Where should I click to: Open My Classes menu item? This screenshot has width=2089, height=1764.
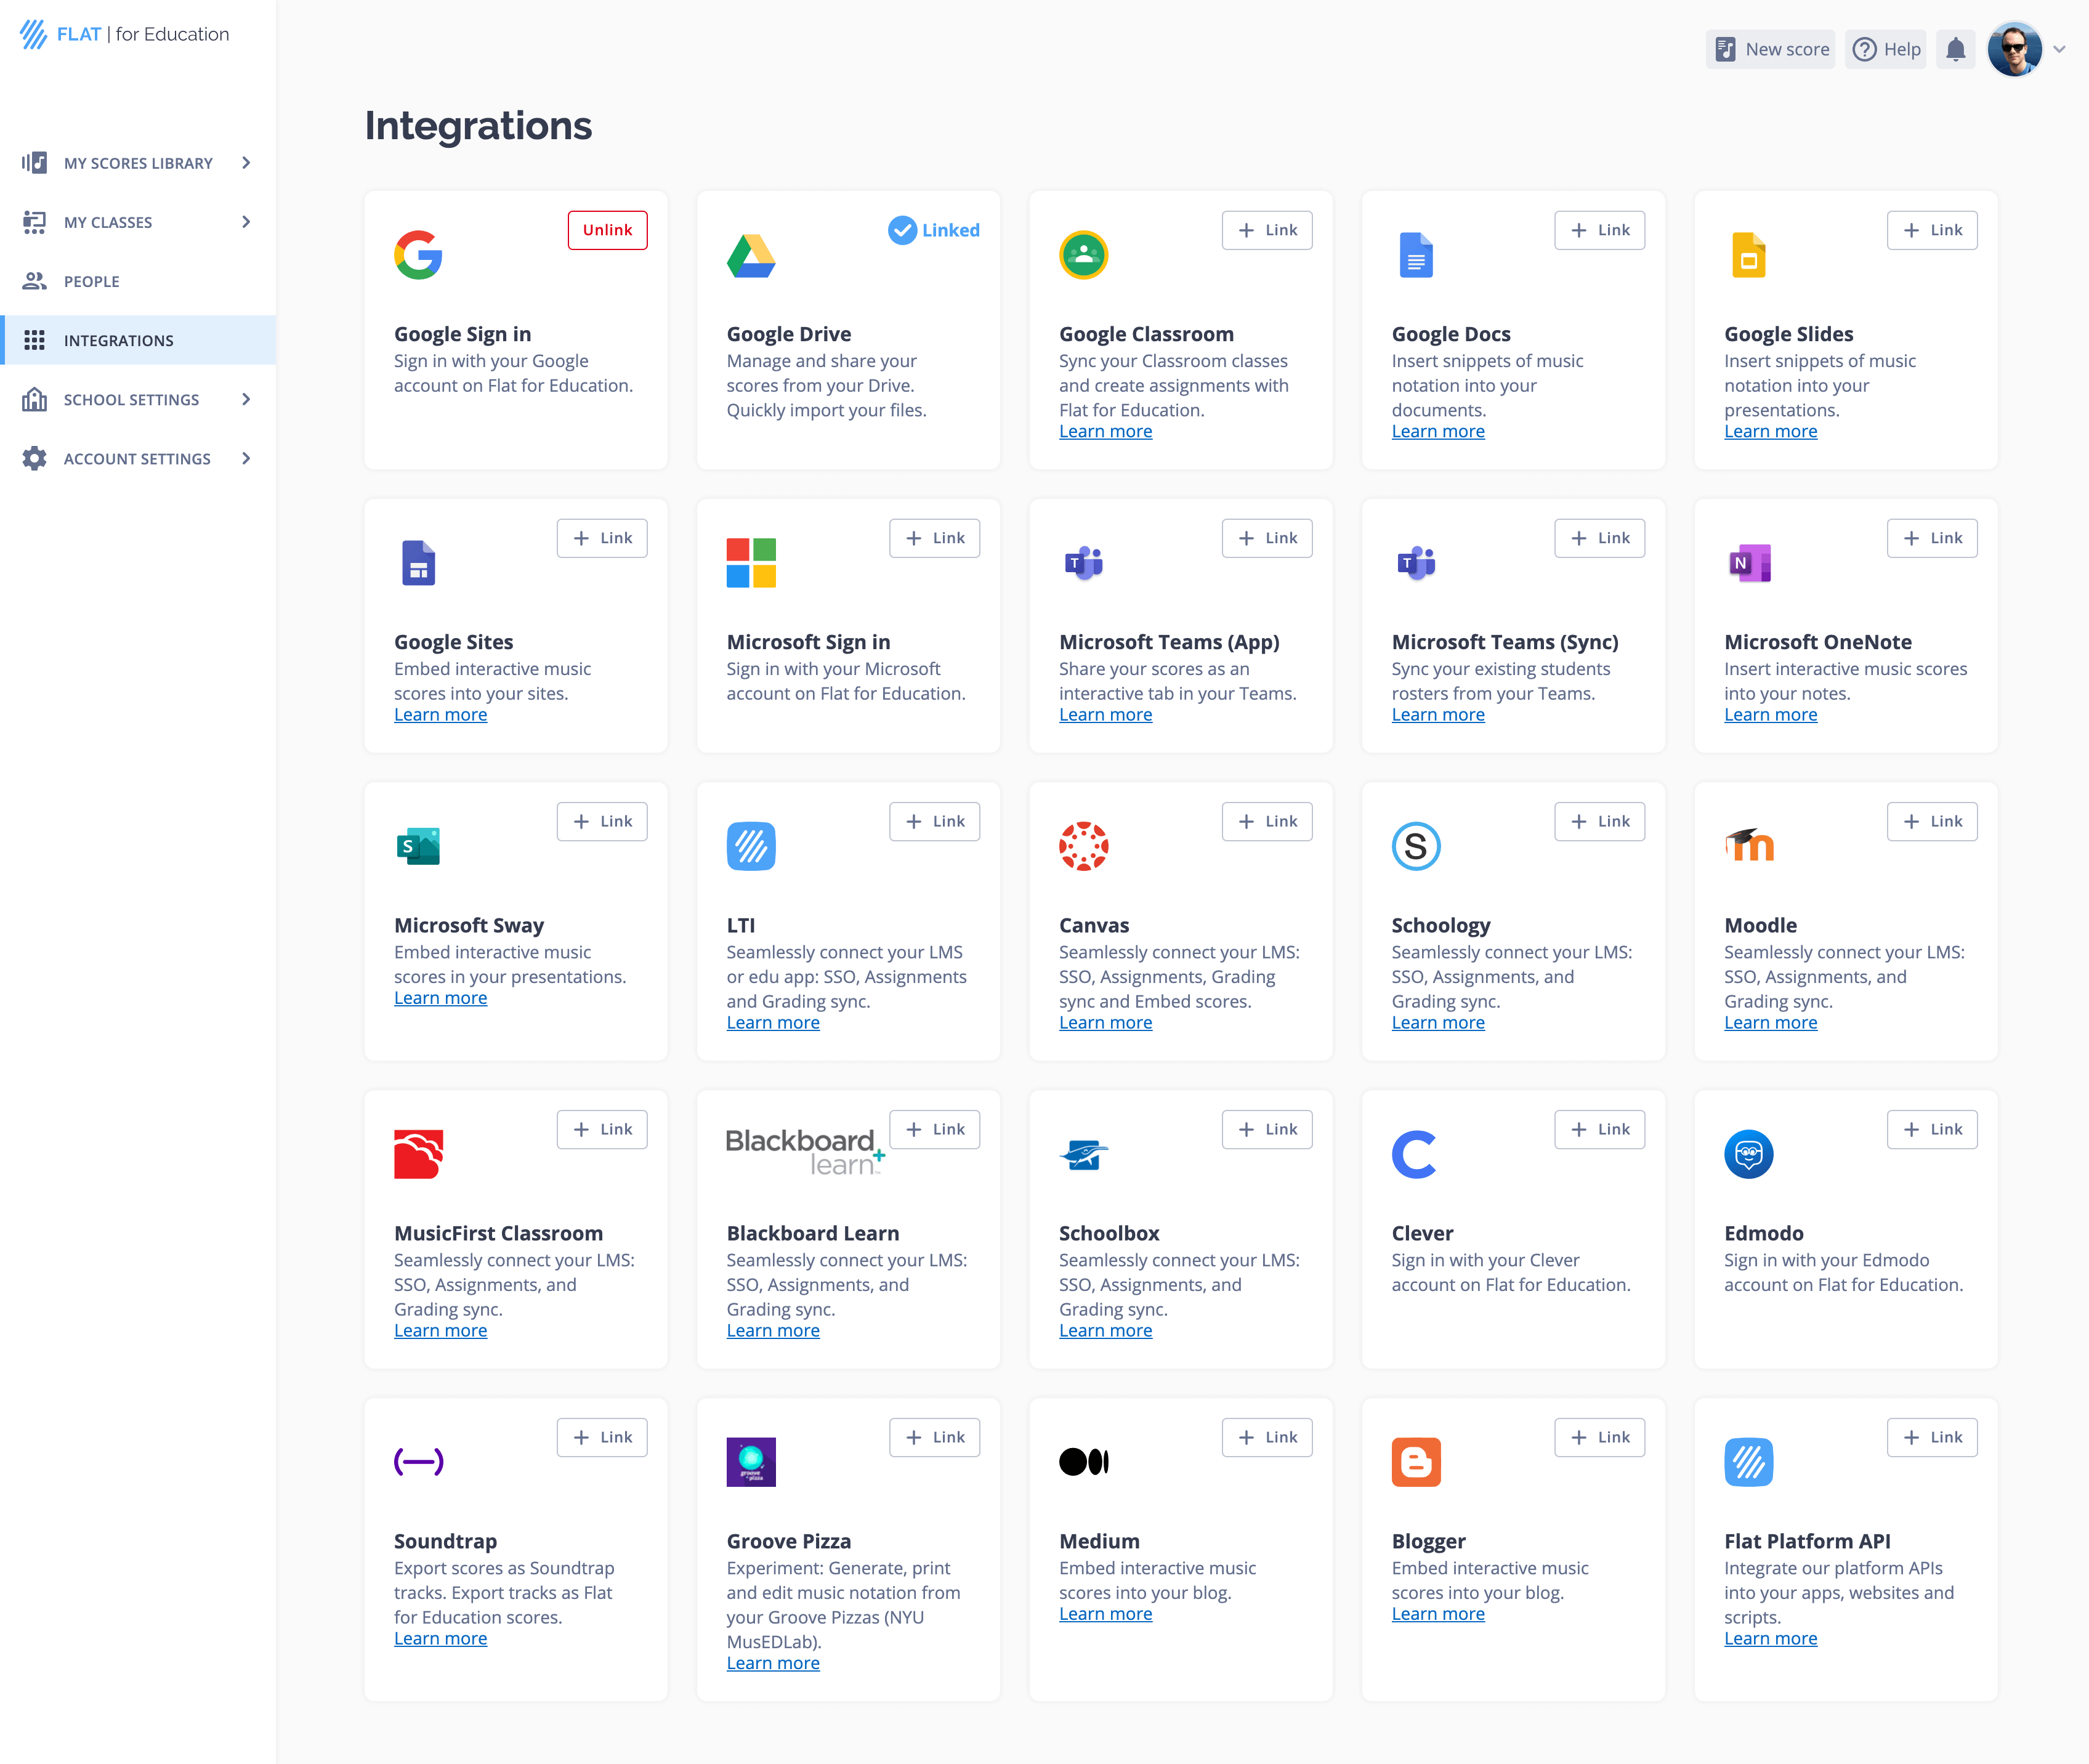(138, 221)
